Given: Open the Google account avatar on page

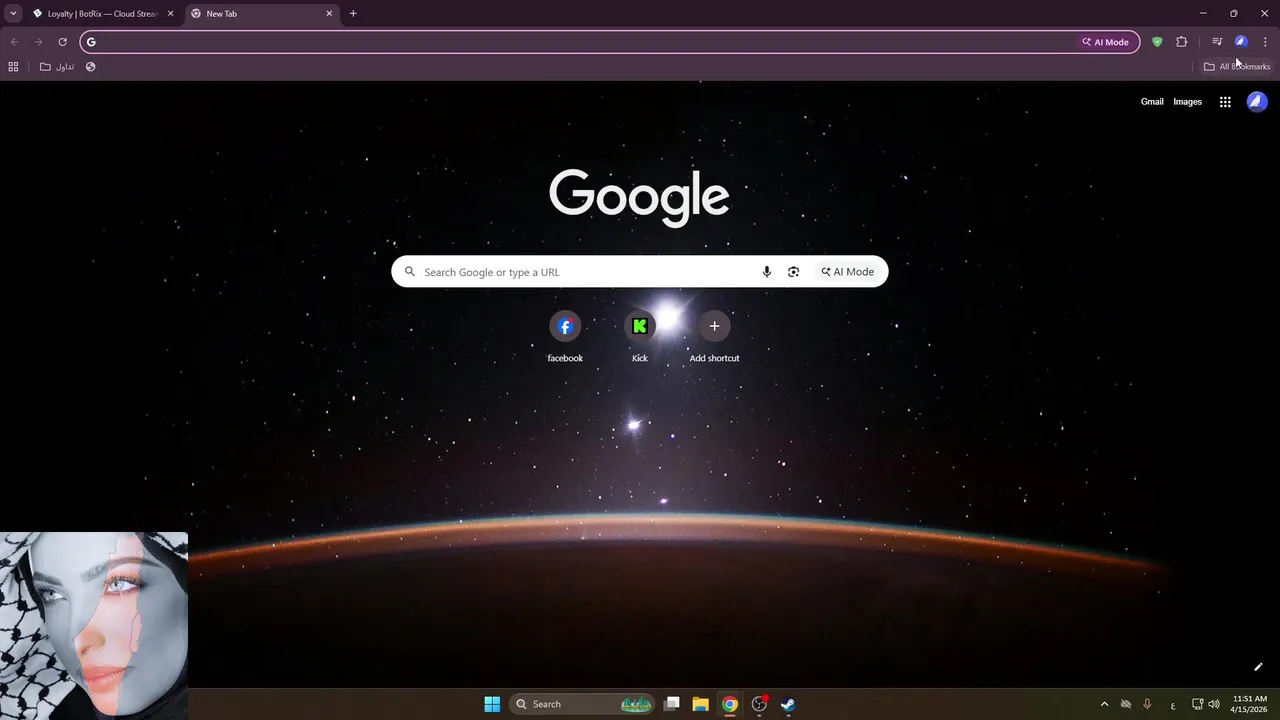Looking at the screenshot, I should point(1257,102).
